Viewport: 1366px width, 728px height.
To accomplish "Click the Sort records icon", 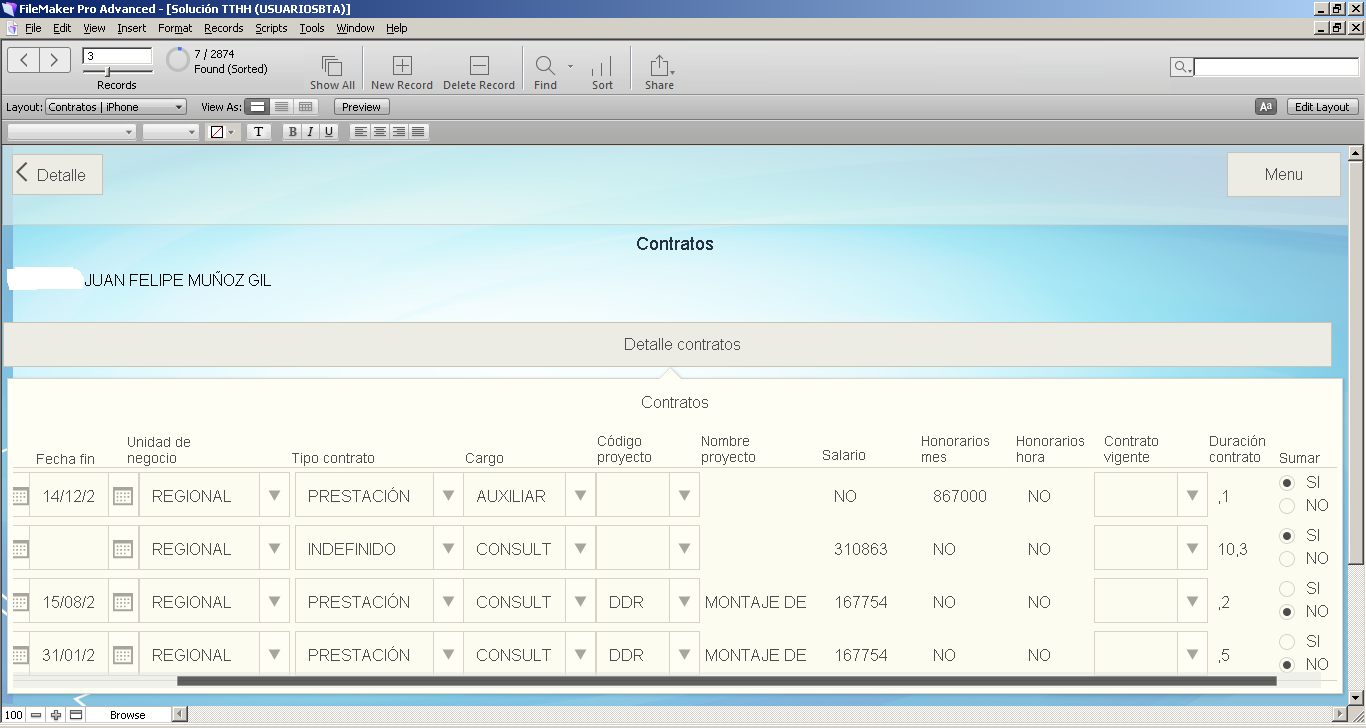I will pyautogui.click(x=602, y=67).
